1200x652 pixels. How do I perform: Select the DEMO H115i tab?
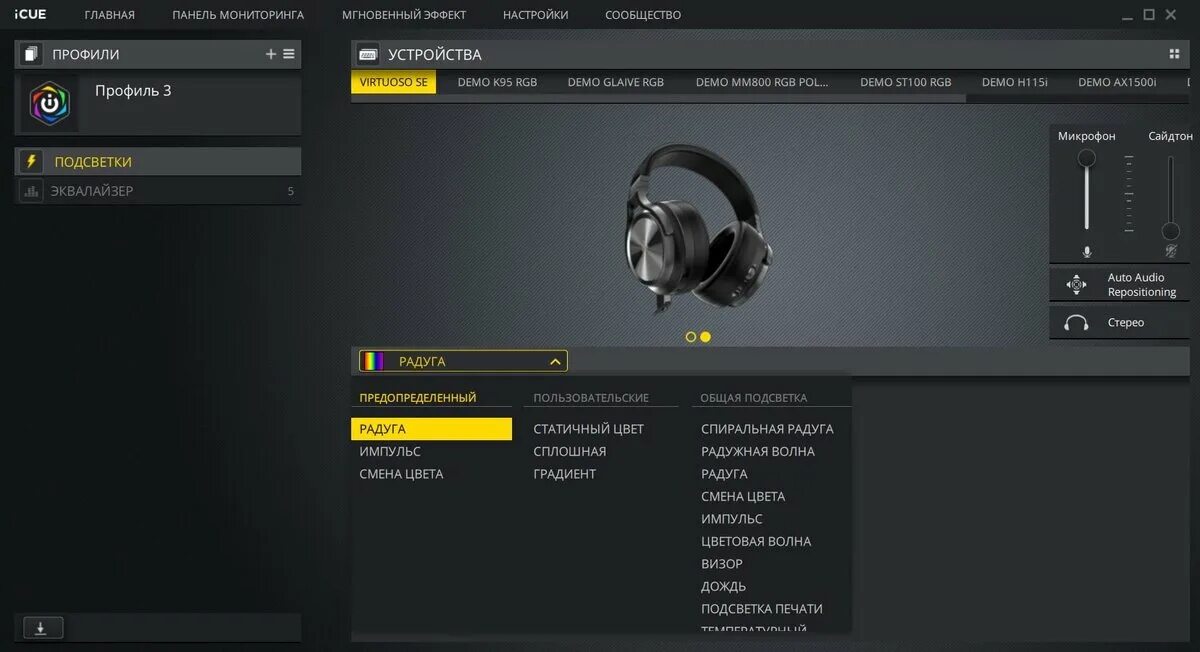coord(1015,82)
